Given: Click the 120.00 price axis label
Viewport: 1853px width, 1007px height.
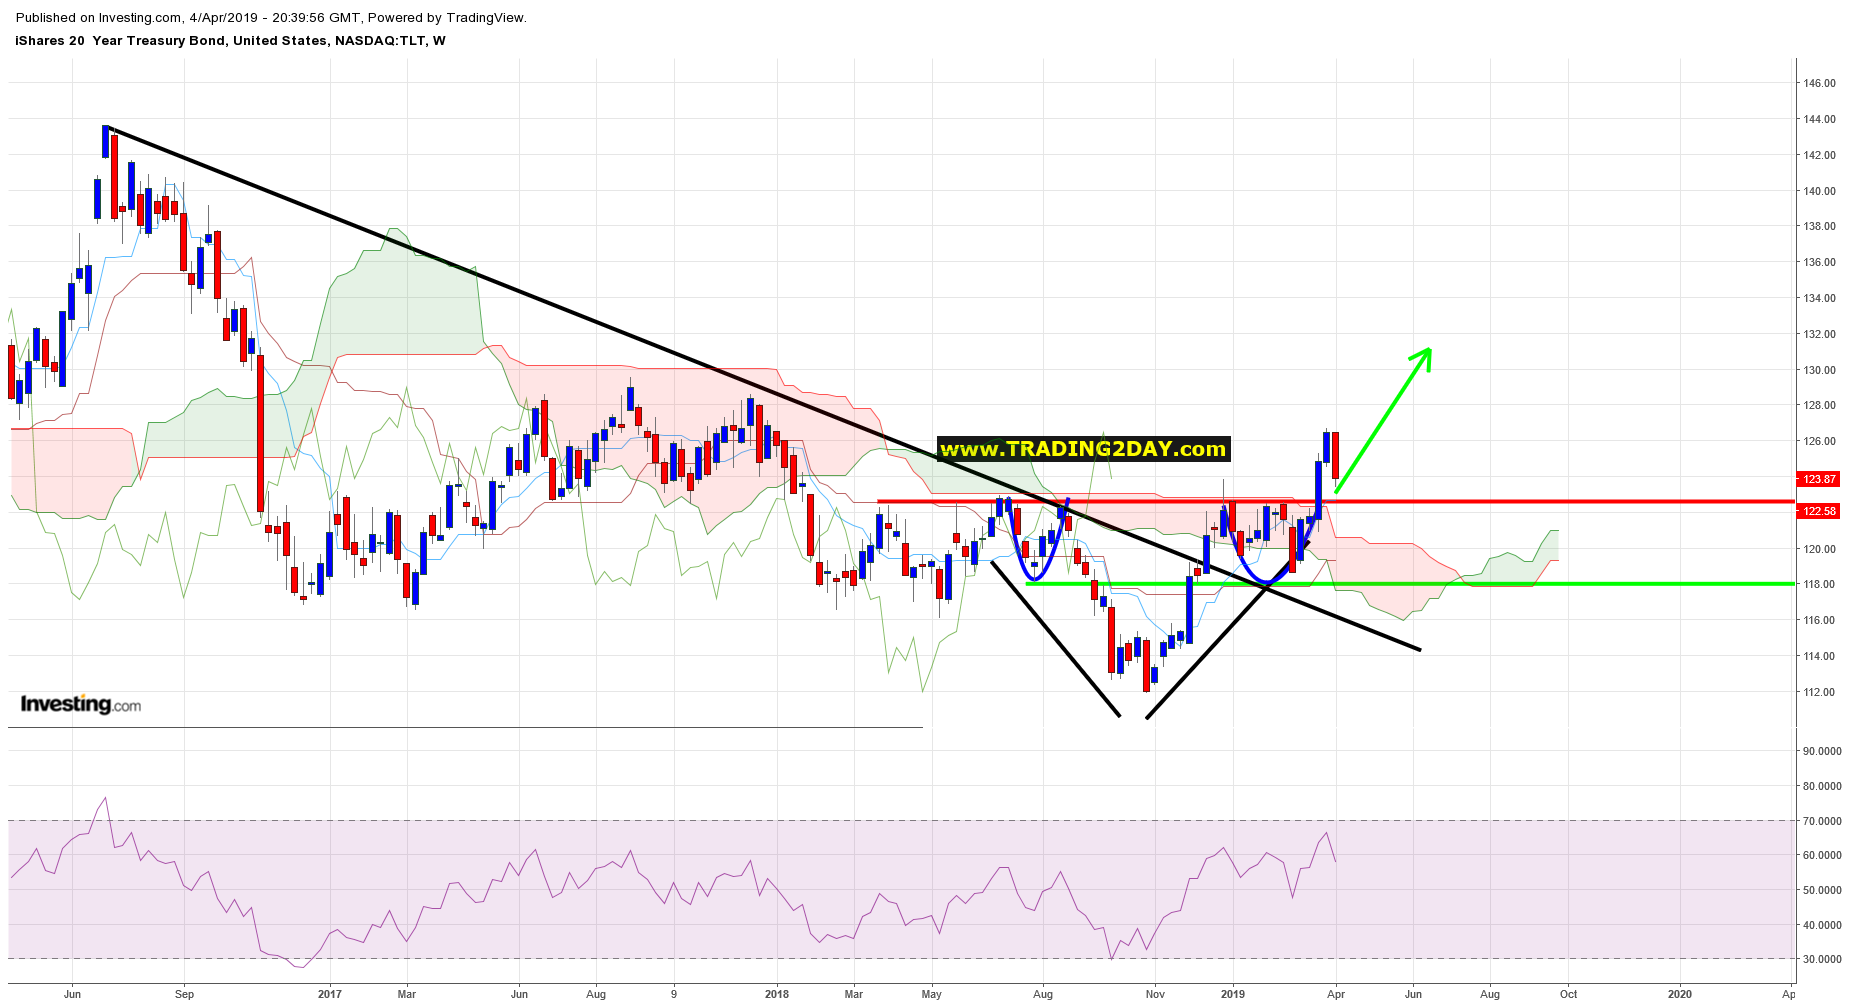Looking at the screenshot, I should coord(1819,549).
